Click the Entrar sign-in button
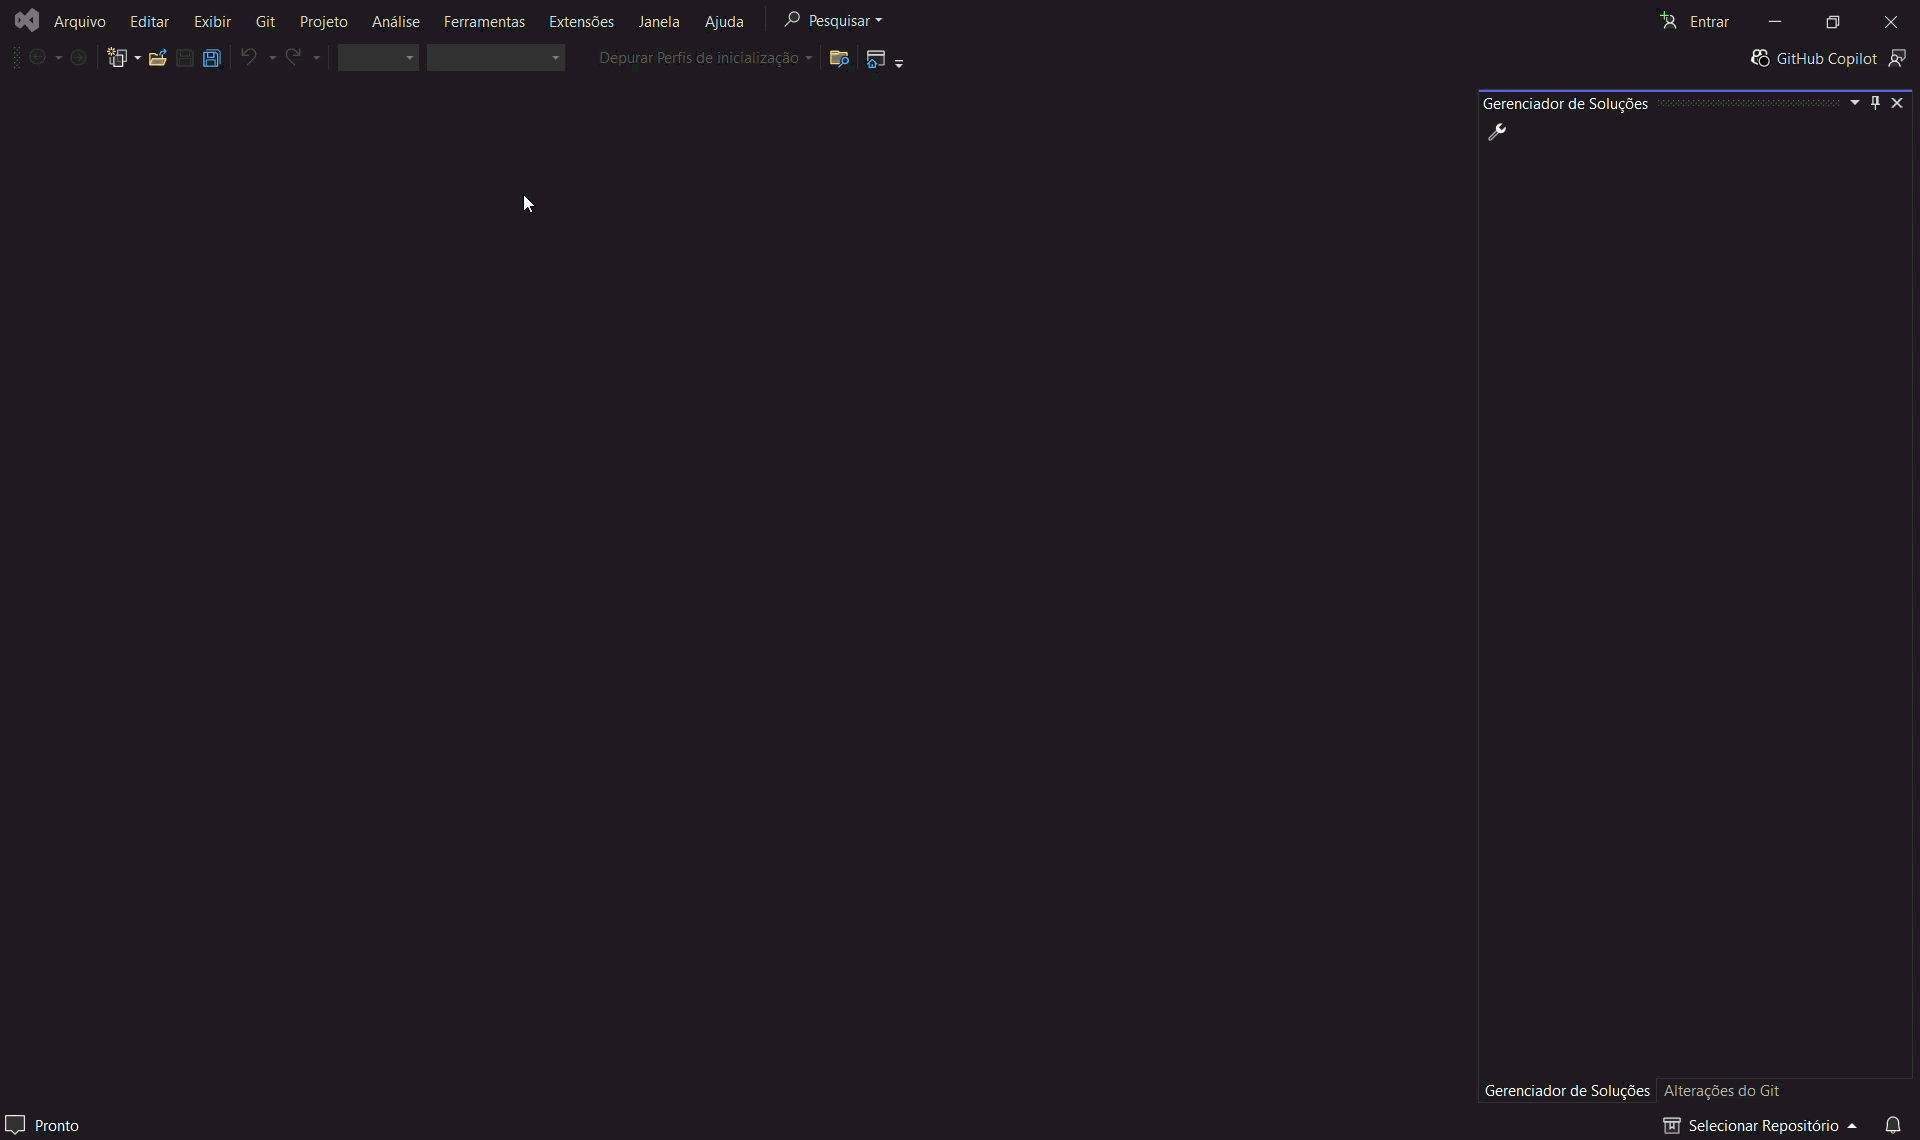This screenshot has height=1140, width=1920. click(x=1696, y=21)
